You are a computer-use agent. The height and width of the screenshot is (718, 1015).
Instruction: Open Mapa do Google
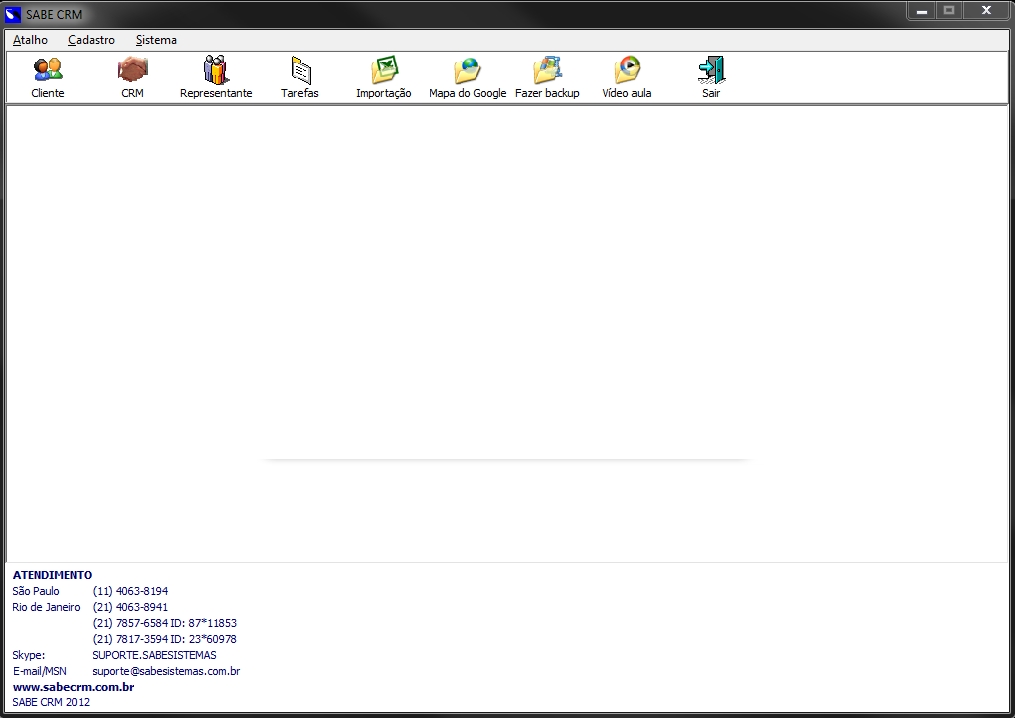pos(467,75)
